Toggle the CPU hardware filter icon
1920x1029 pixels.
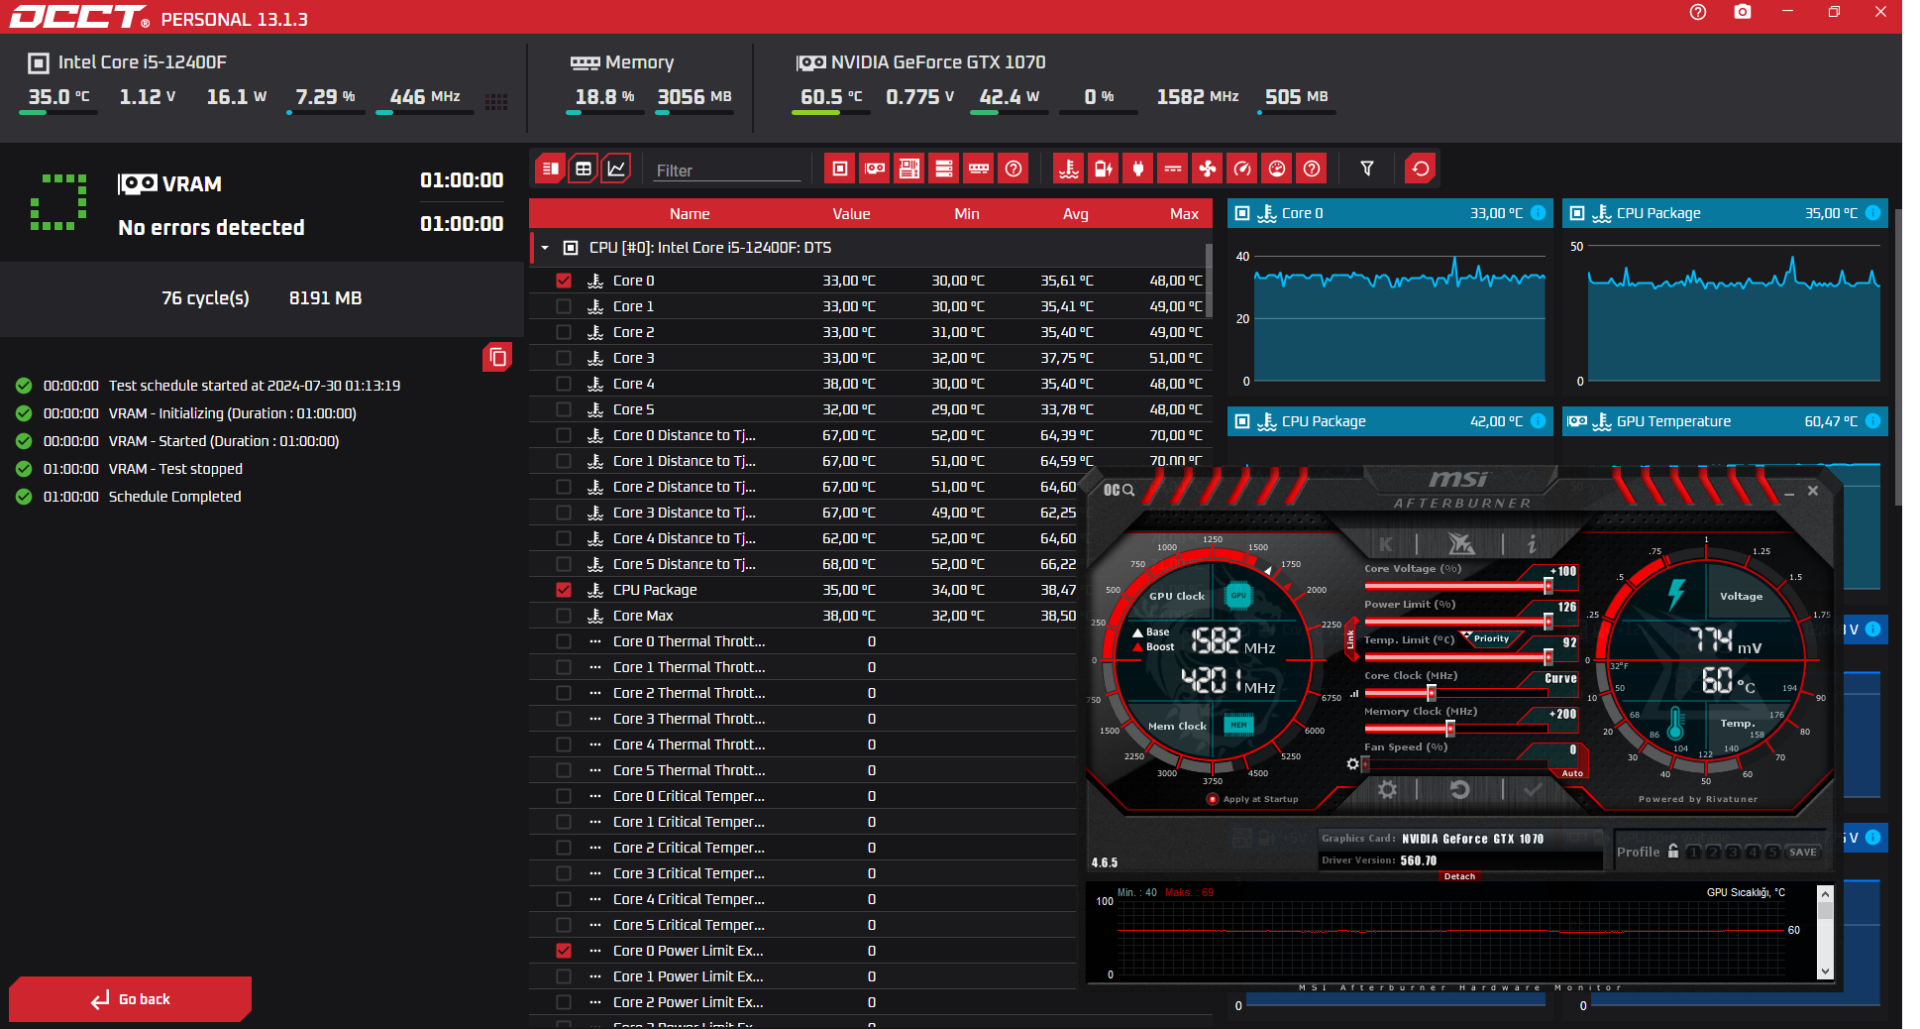[840, 169]
